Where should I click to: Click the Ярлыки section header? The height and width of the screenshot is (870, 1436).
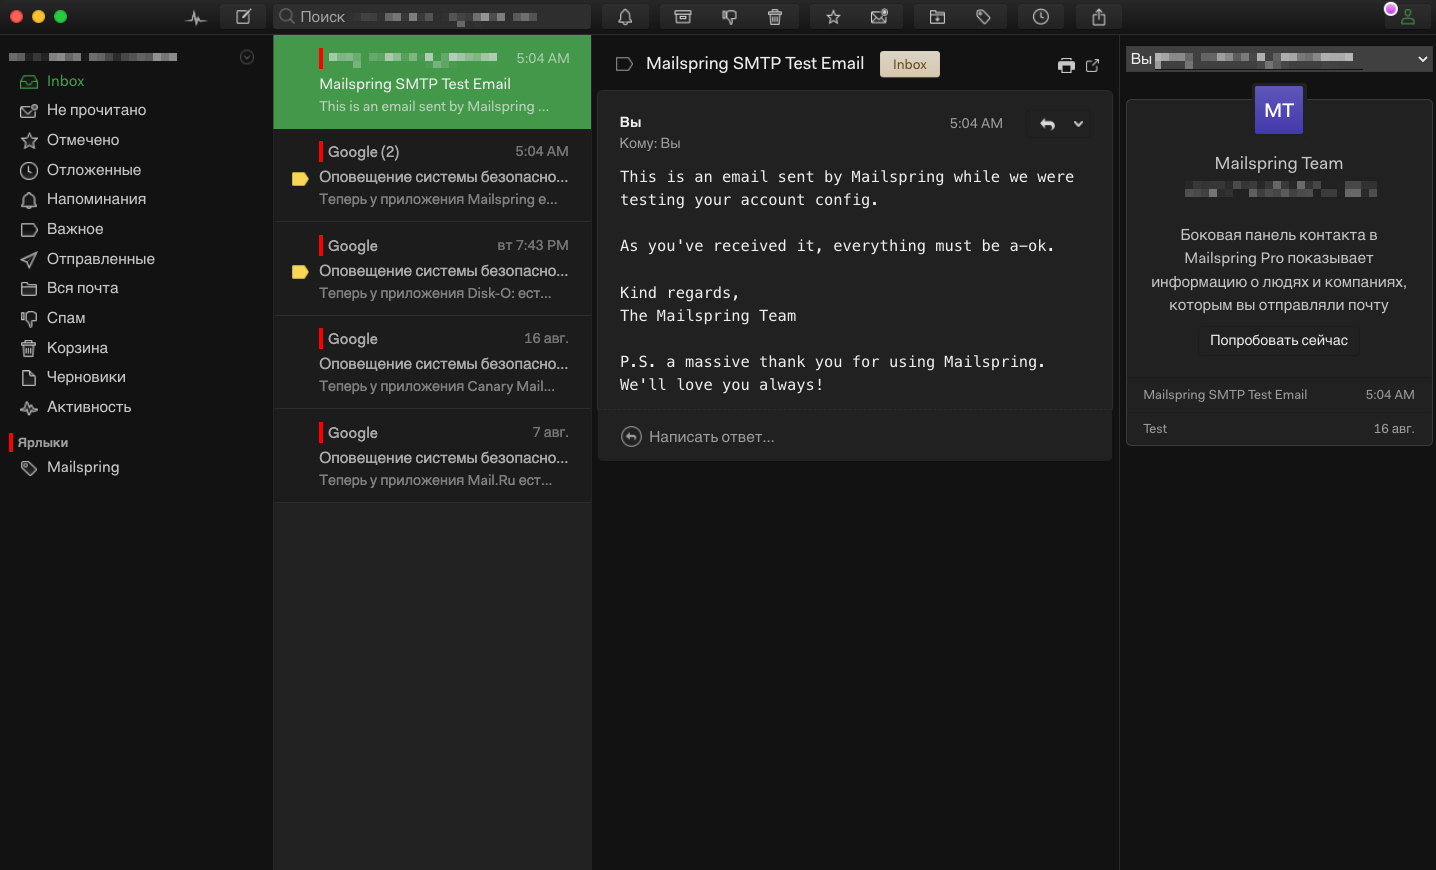point(43,442)
